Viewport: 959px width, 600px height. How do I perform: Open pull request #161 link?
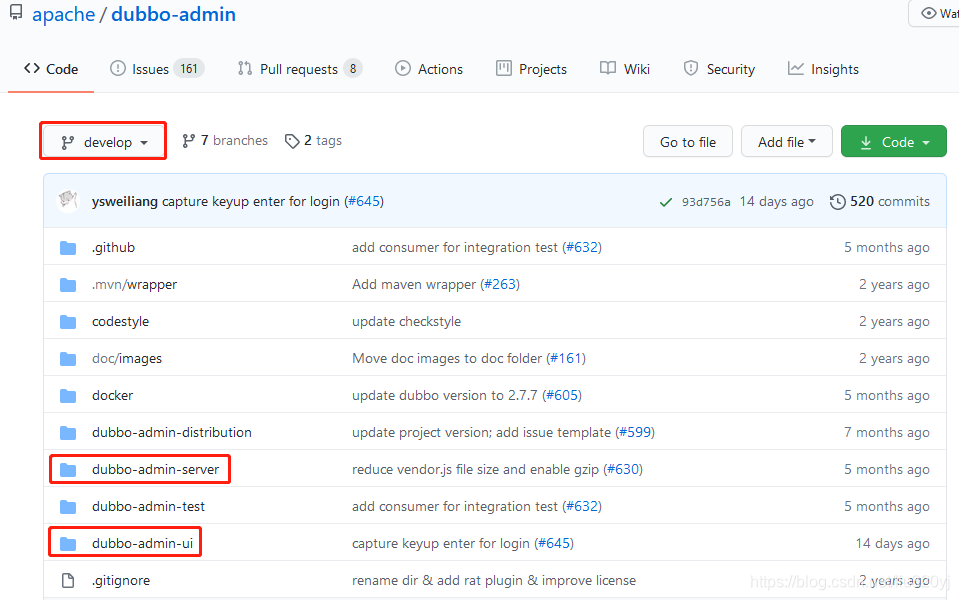pyautogui.click(x=566, y=358)
